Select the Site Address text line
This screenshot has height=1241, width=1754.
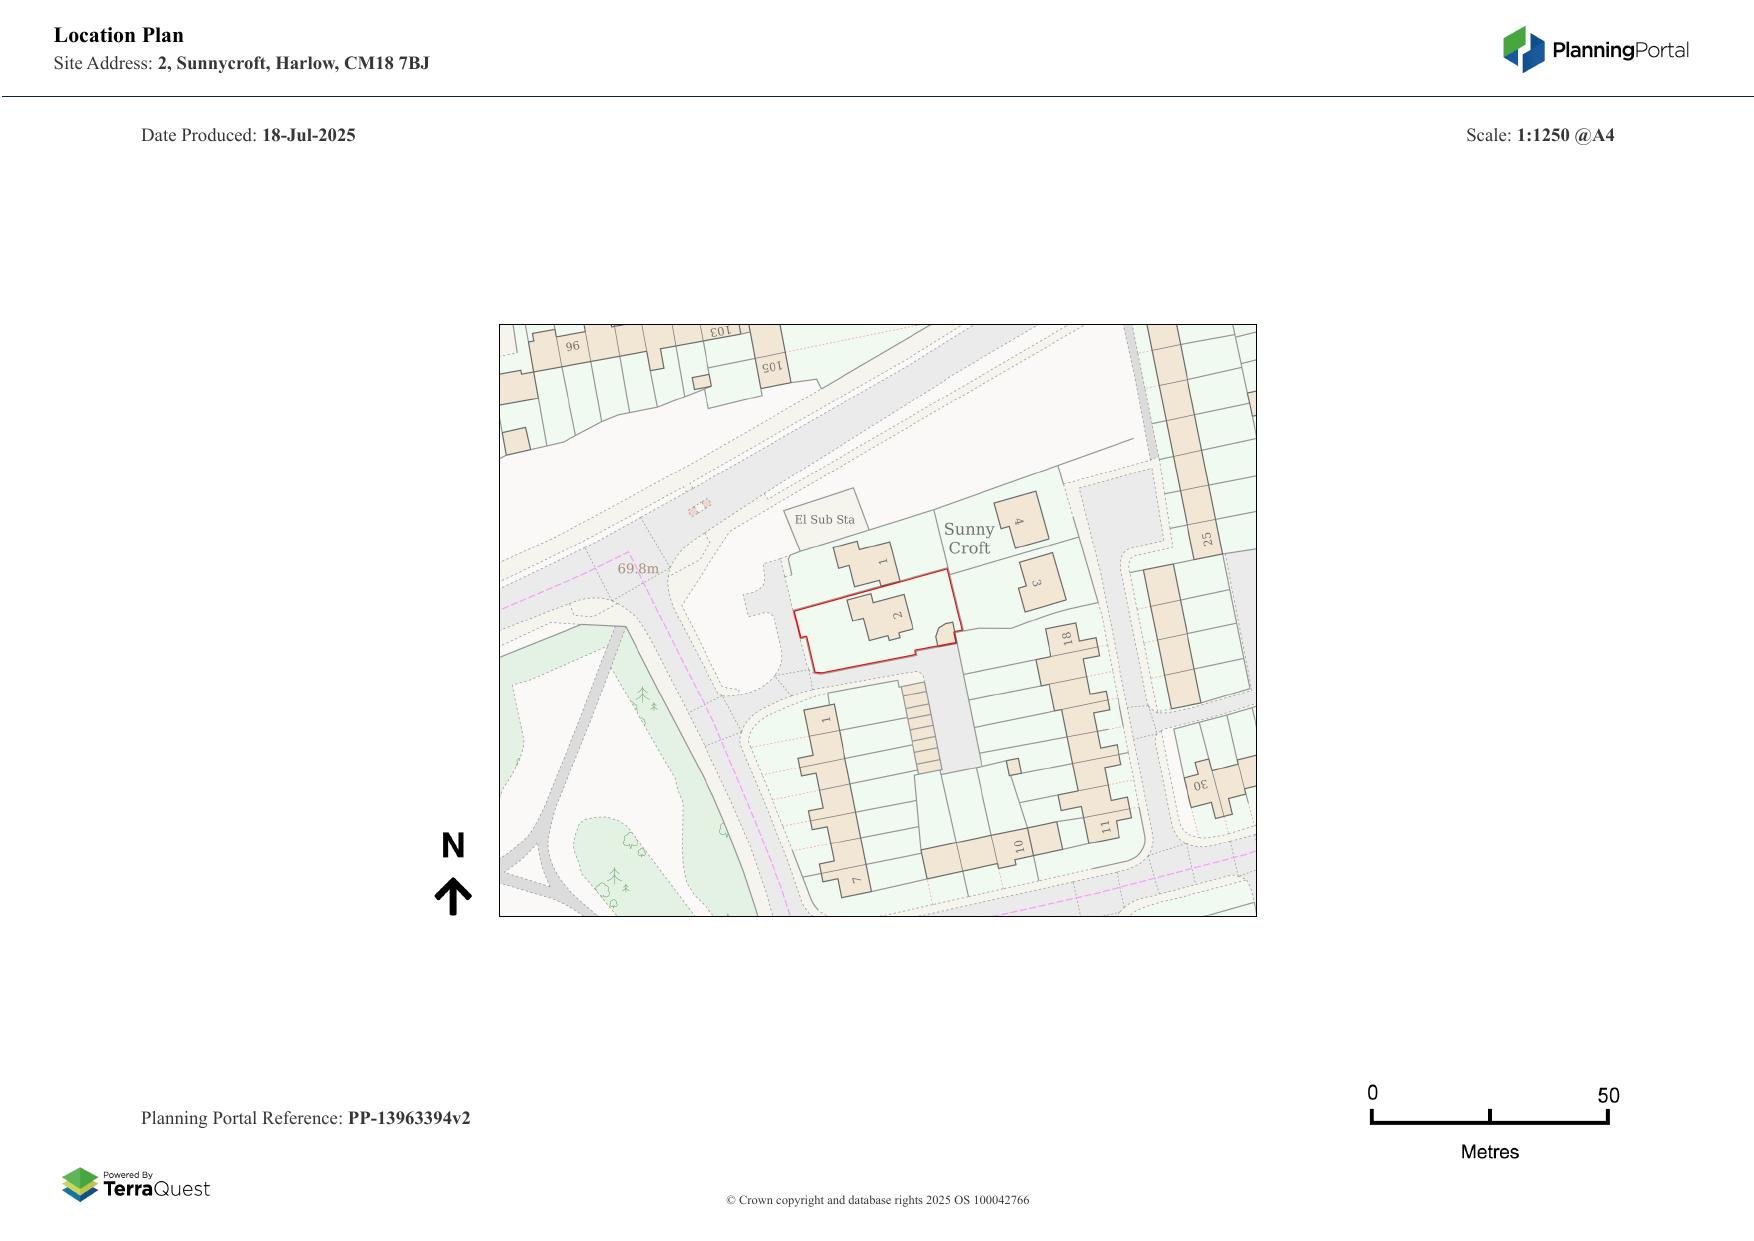pyautogui.click(x=243, y=62)
